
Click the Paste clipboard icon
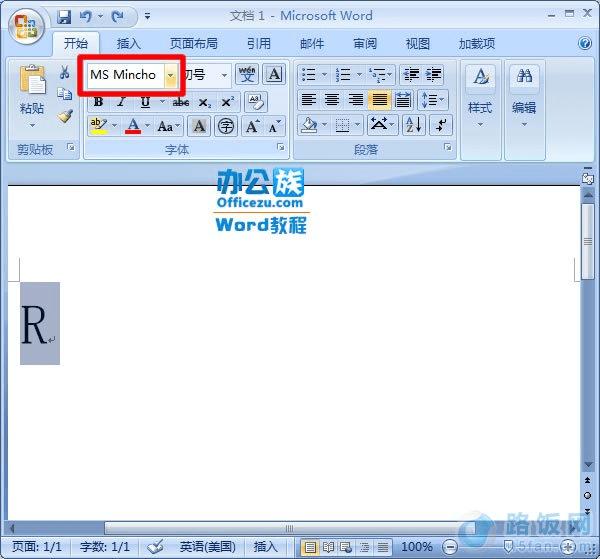[x=32, y=80]
